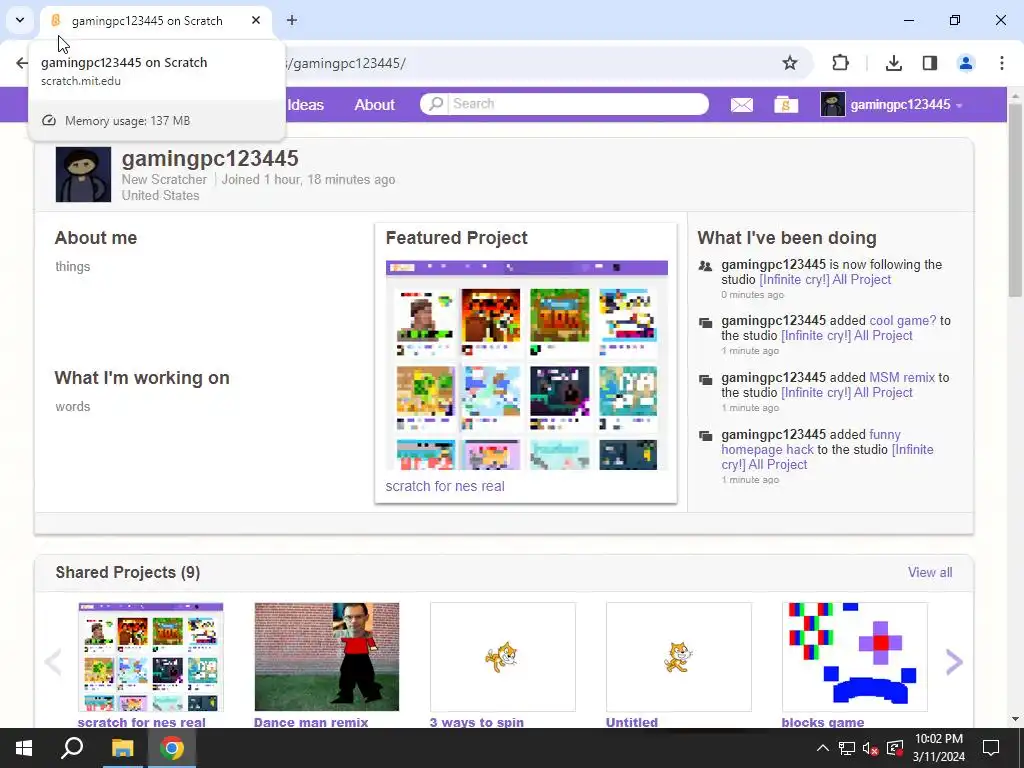Click the navbar user avatar image

click(x=833, y=104)
